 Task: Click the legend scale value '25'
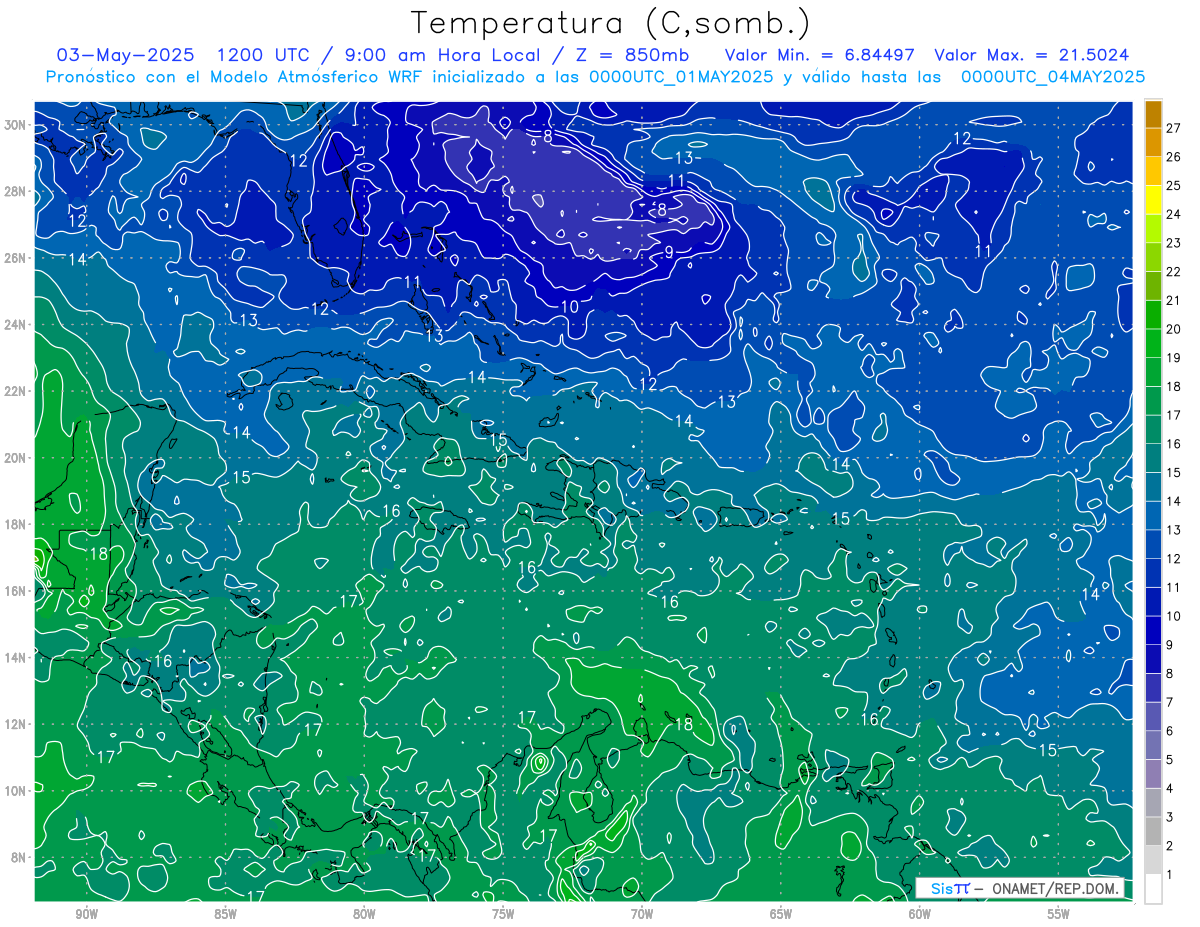pyautogui.click(x=1173, y=186)
